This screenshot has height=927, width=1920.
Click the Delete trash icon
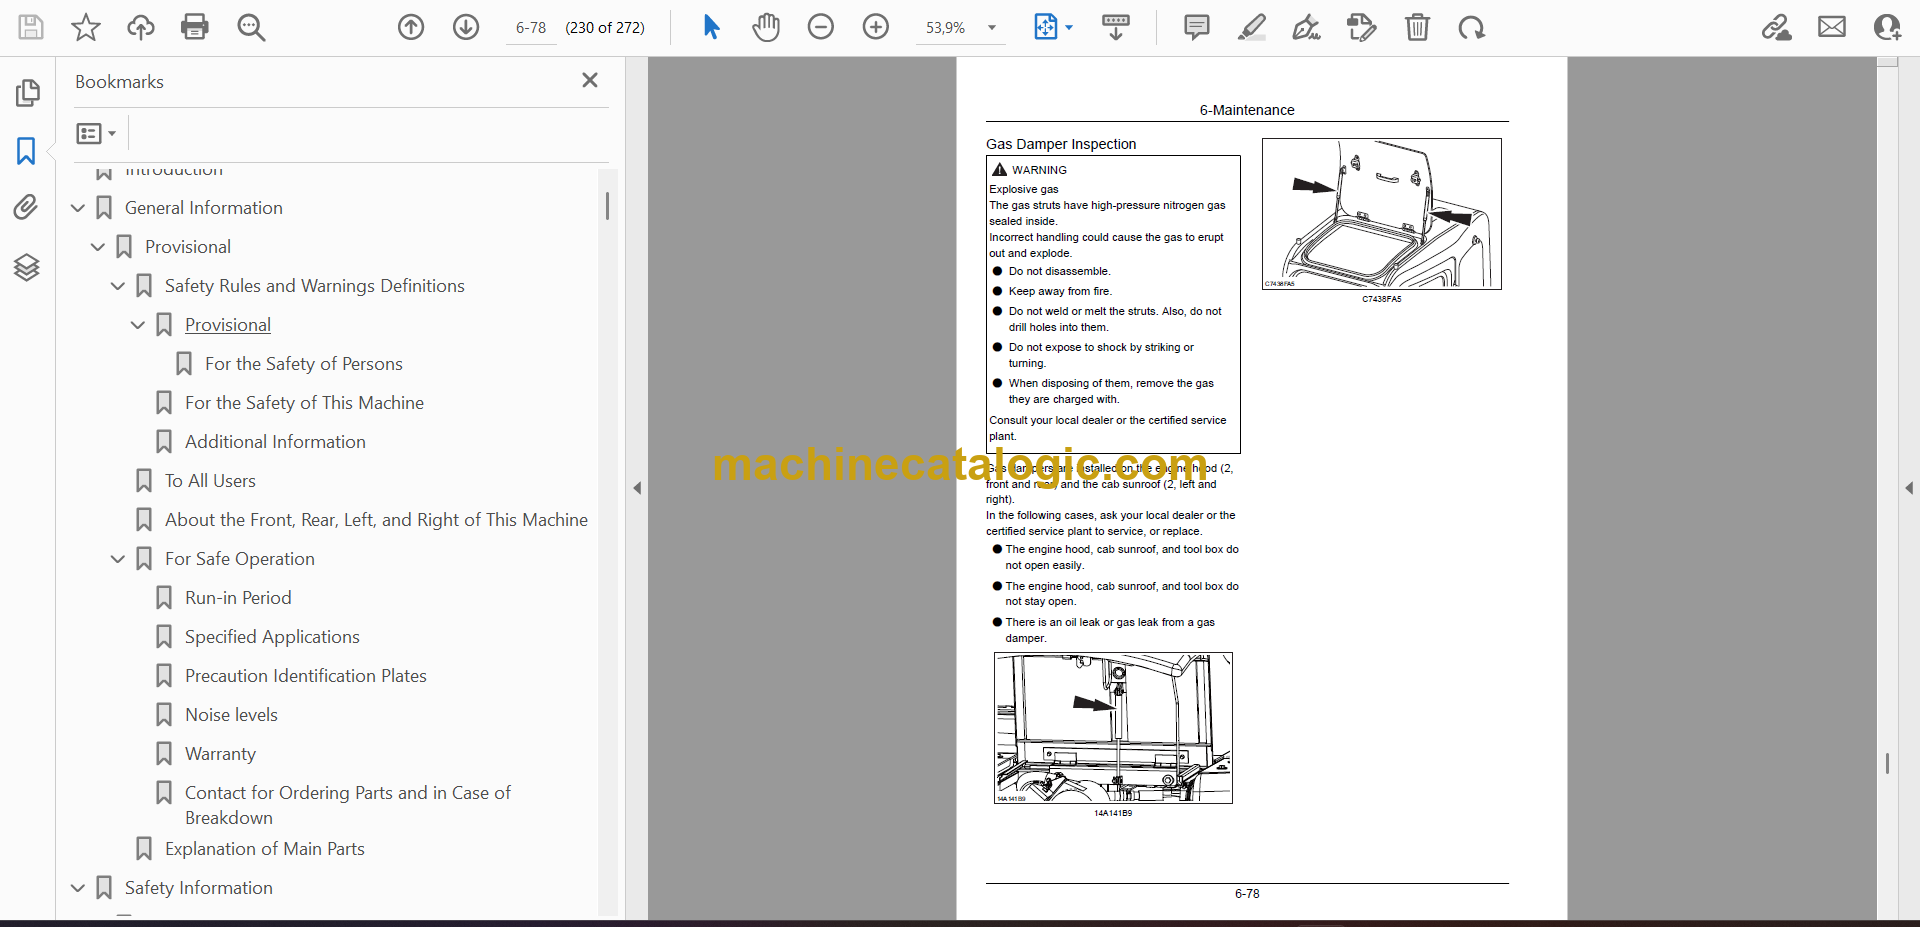click(1417, 27)
